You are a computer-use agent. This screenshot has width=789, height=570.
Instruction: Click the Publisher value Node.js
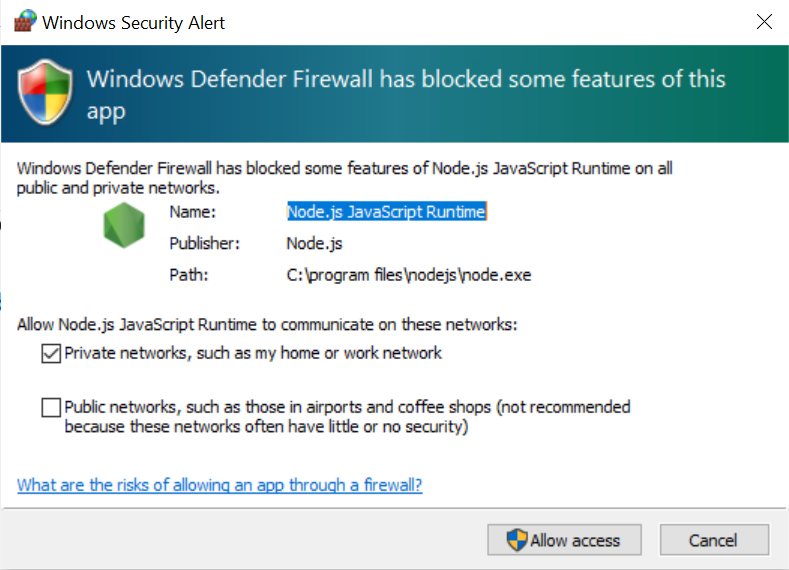point(314,243)
